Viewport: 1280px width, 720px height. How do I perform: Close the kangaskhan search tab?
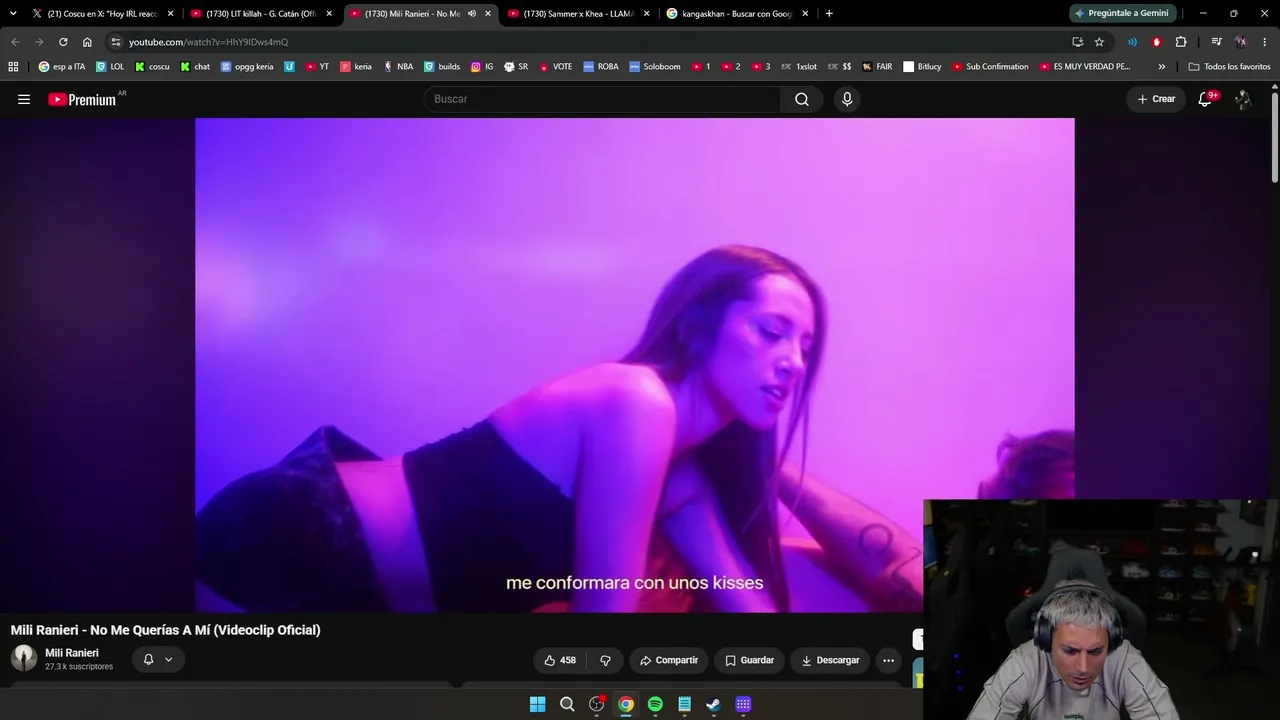805,14
